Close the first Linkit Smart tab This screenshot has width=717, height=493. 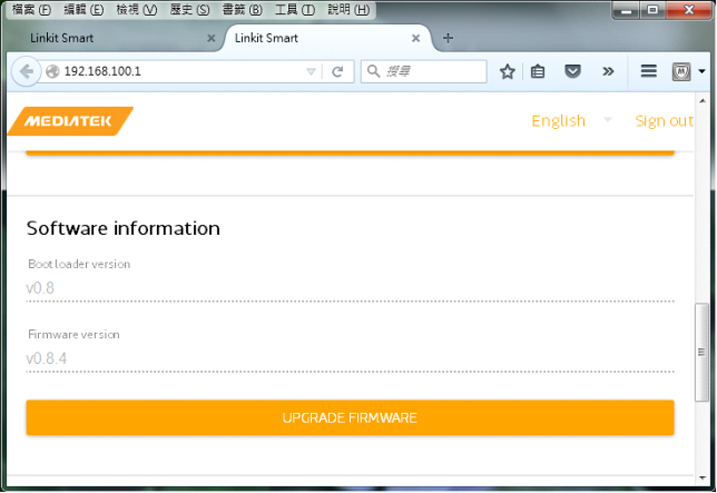pyautogui.click(x=211, y=38)
